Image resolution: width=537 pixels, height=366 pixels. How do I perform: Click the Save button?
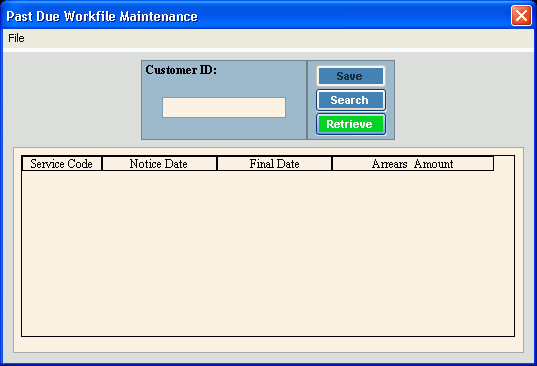point(351,76)
